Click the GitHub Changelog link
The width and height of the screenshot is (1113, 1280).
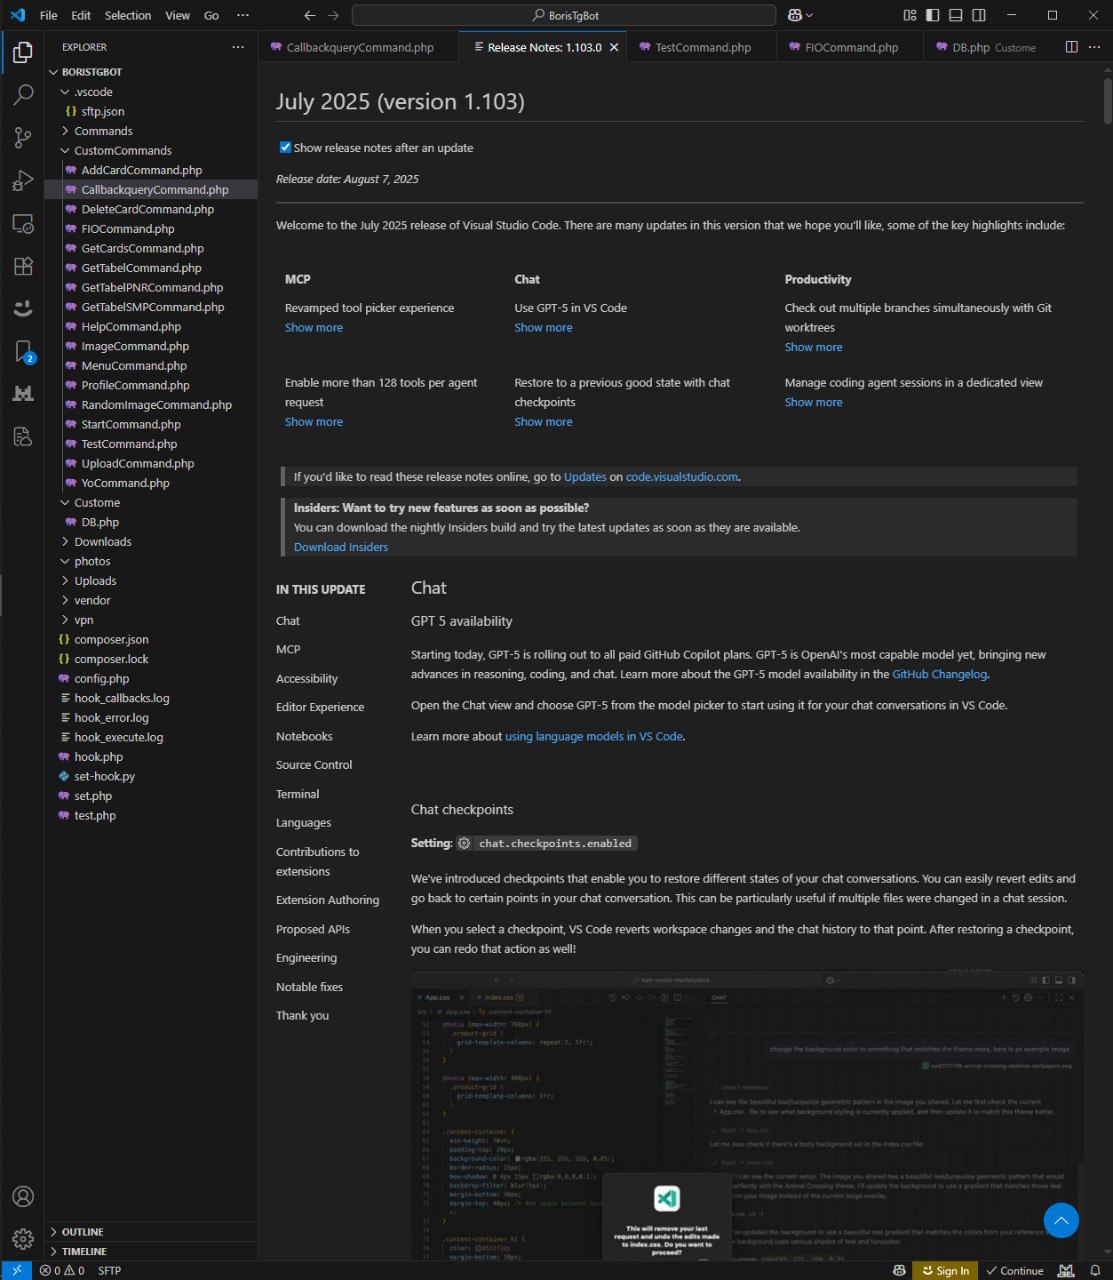point(939,674)
